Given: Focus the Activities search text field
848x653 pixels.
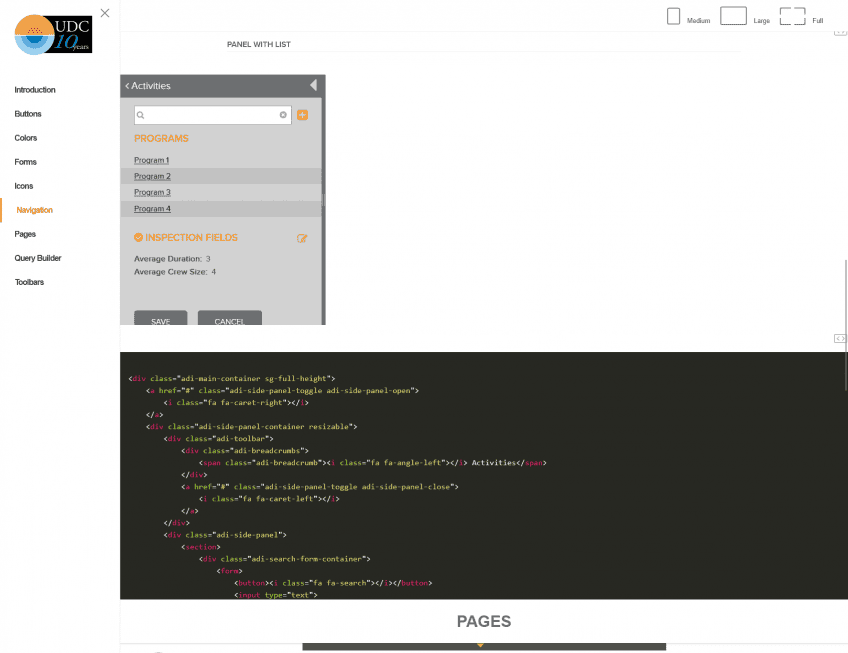Looking at the screenshot, I should pos(213,115).
